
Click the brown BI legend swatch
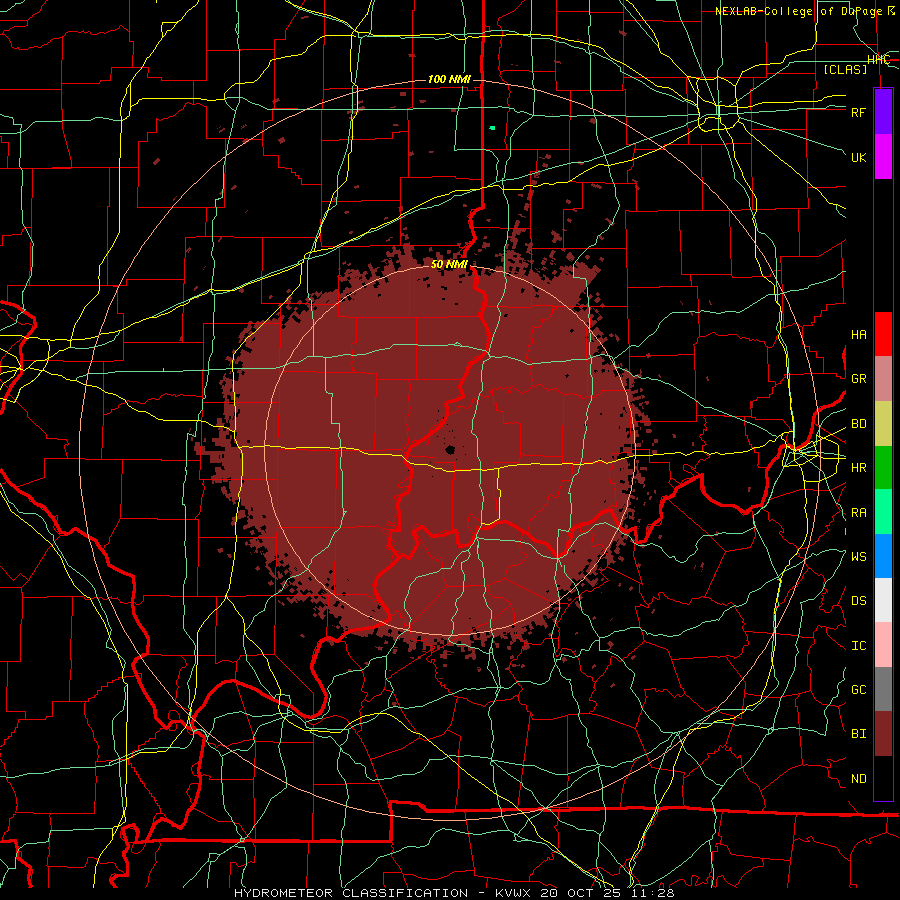pyautogui.click(x=883, y=734)
